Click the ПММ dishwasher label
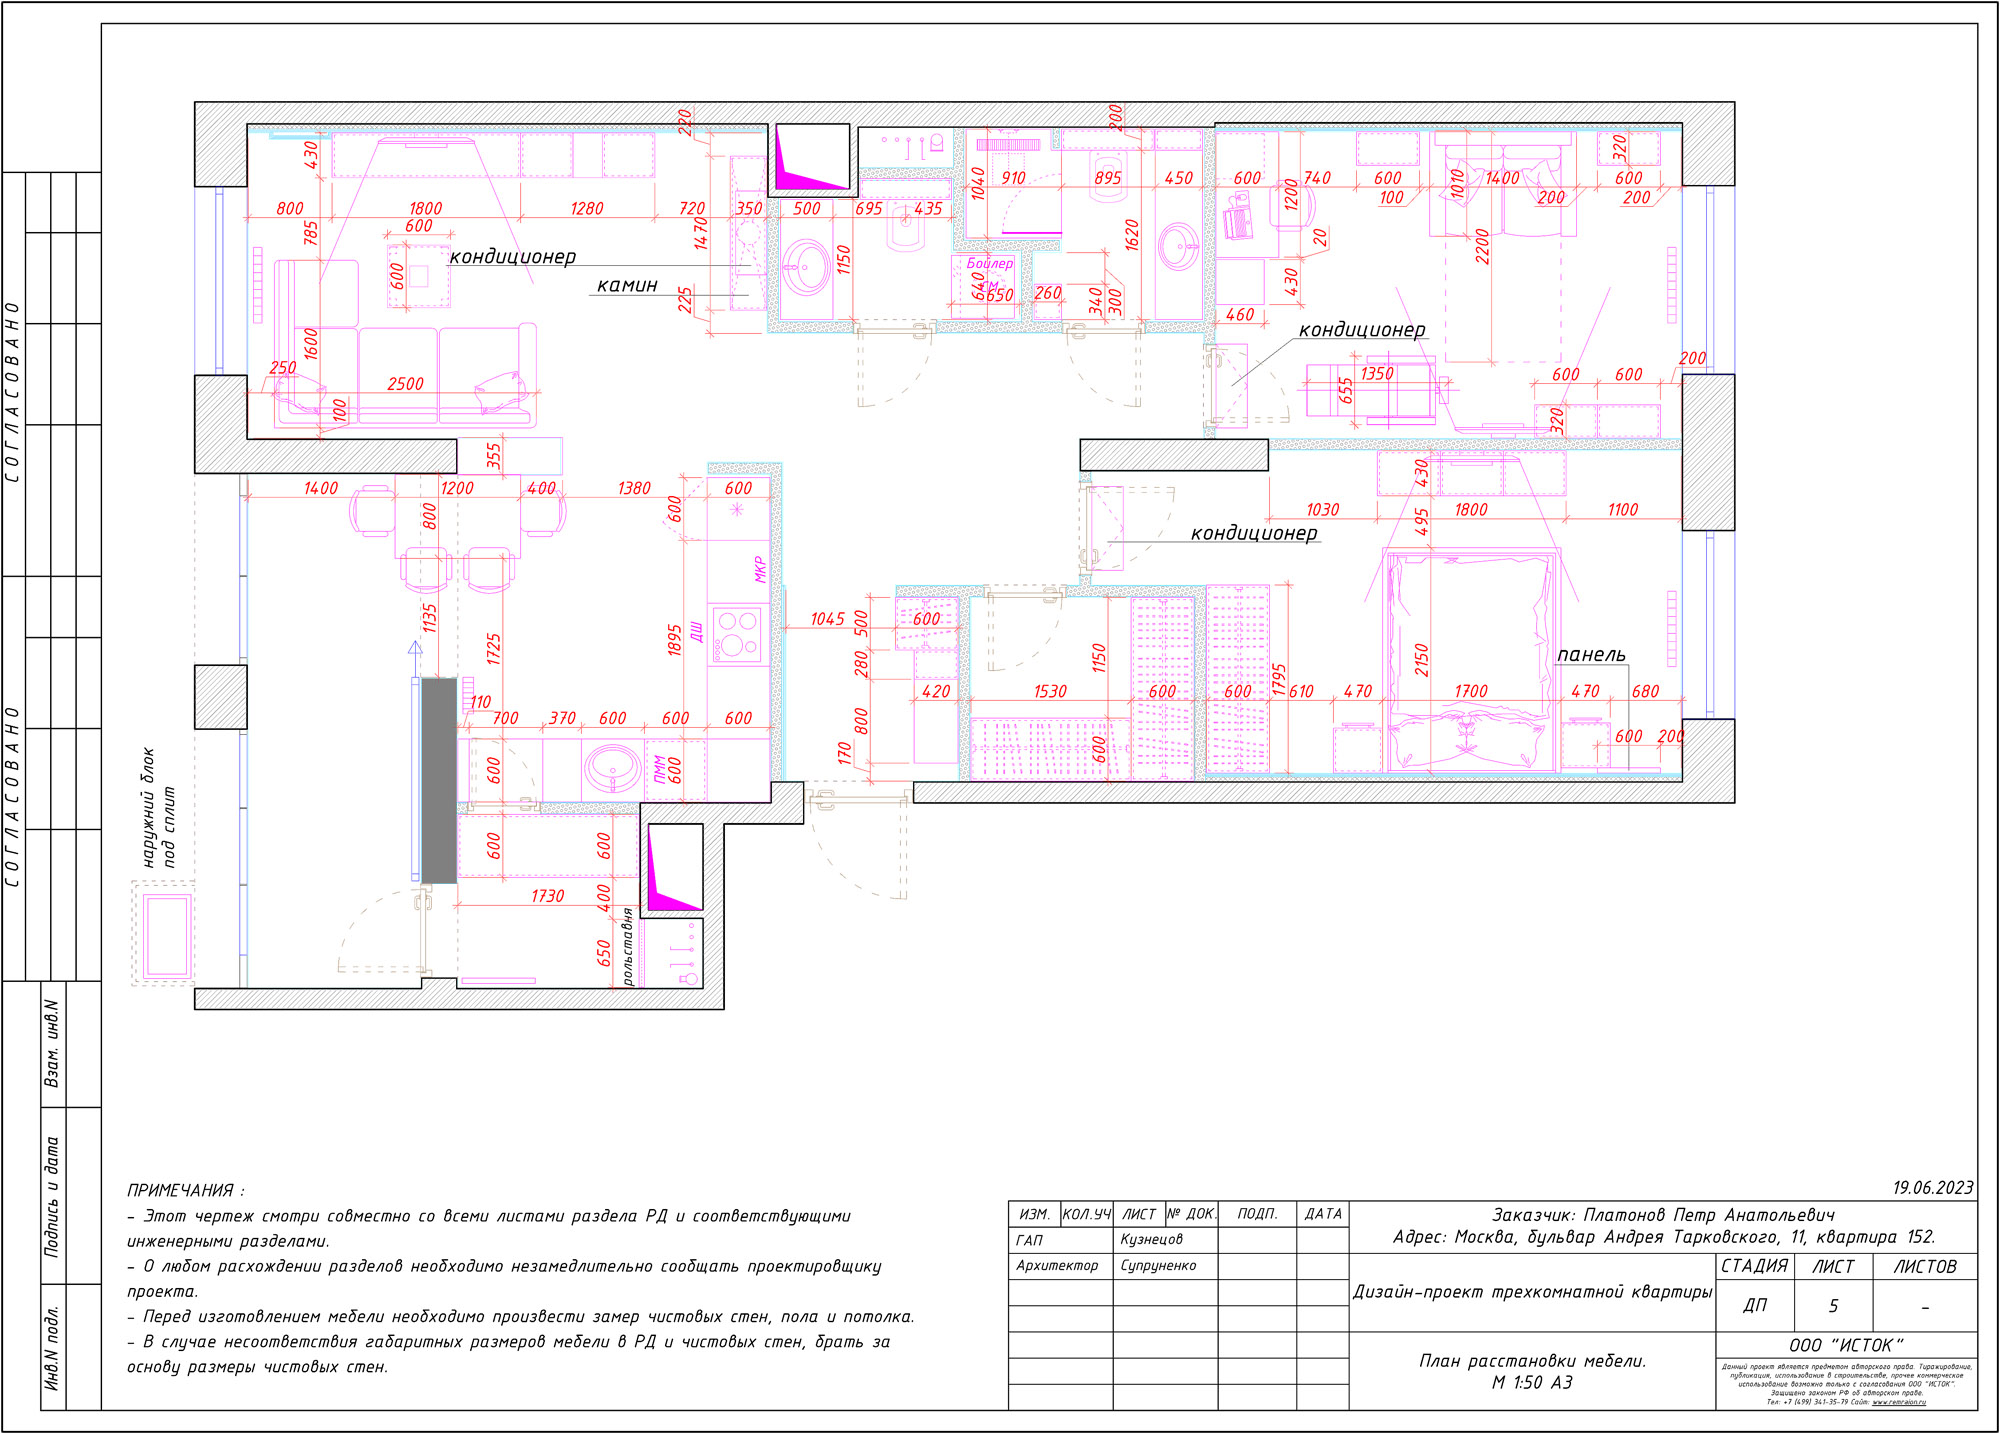This screenshot has height=1434, width=2000. [x=660, y=770]
